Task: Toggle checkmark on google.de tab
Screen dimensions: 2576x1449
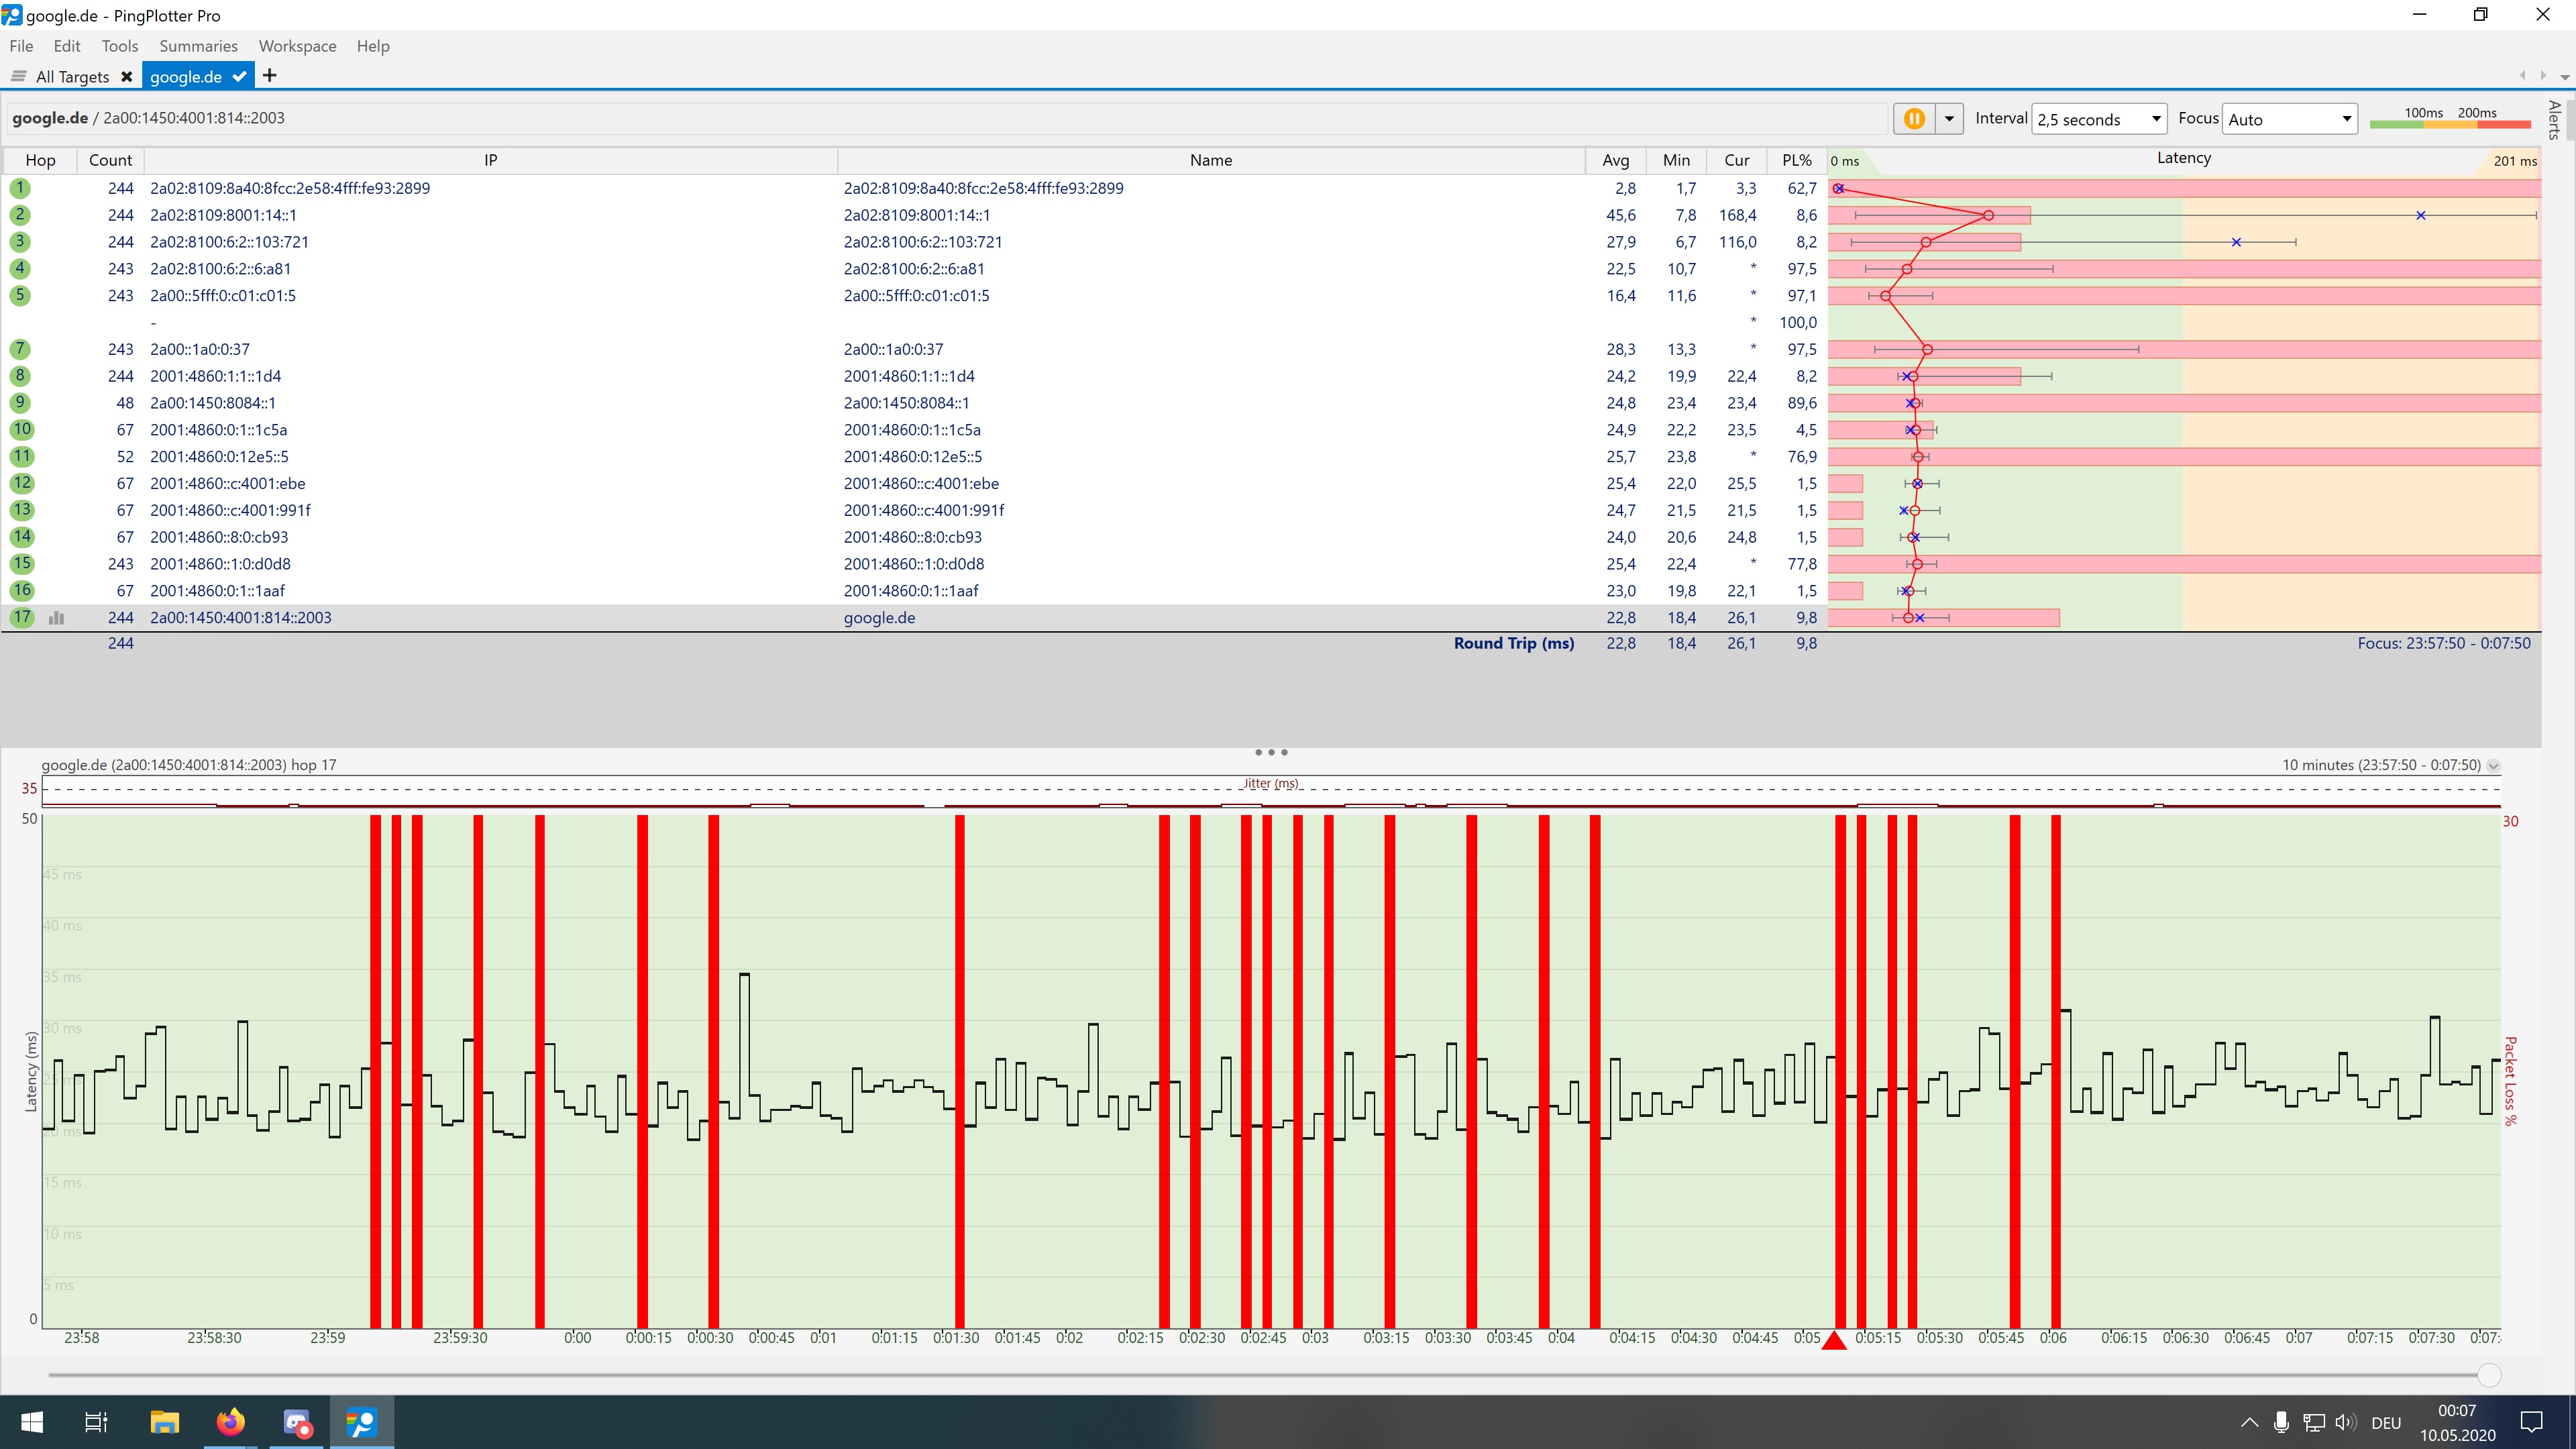Action: click(x=239, y=77)
